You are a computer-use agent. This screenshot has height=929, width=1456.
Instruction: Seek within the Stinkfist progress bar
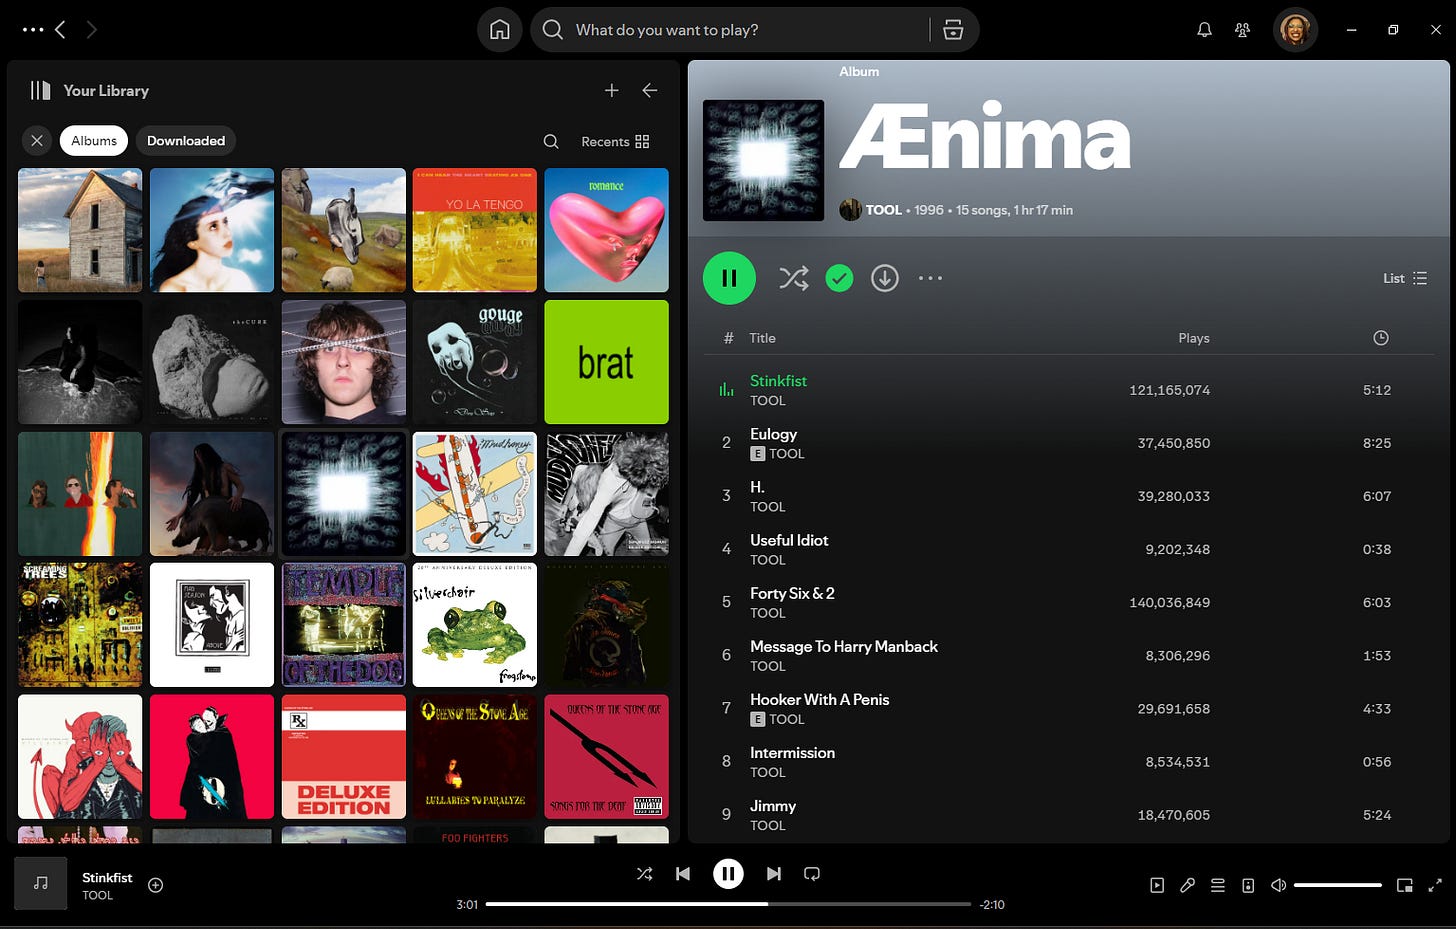(x=728, y=904)
